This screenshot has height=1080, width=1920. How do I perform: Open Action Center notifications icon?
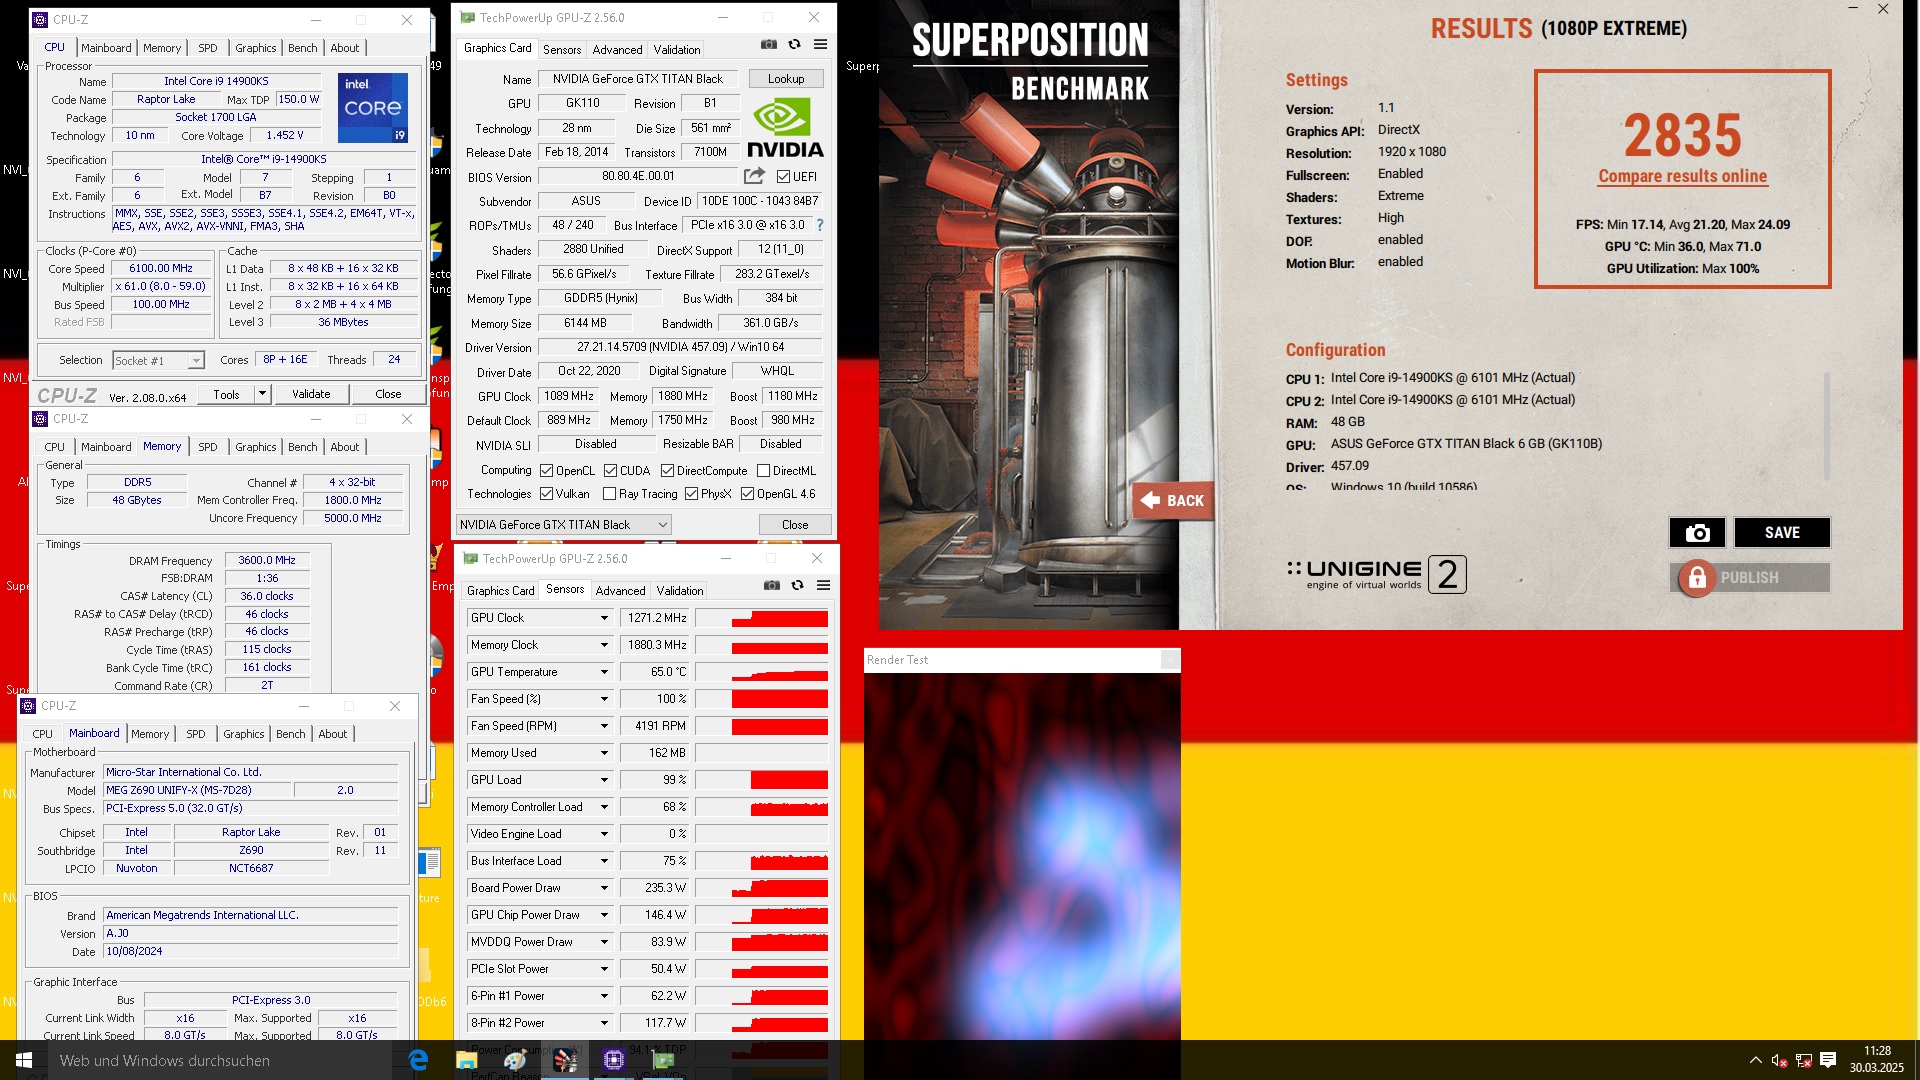1828,1060
